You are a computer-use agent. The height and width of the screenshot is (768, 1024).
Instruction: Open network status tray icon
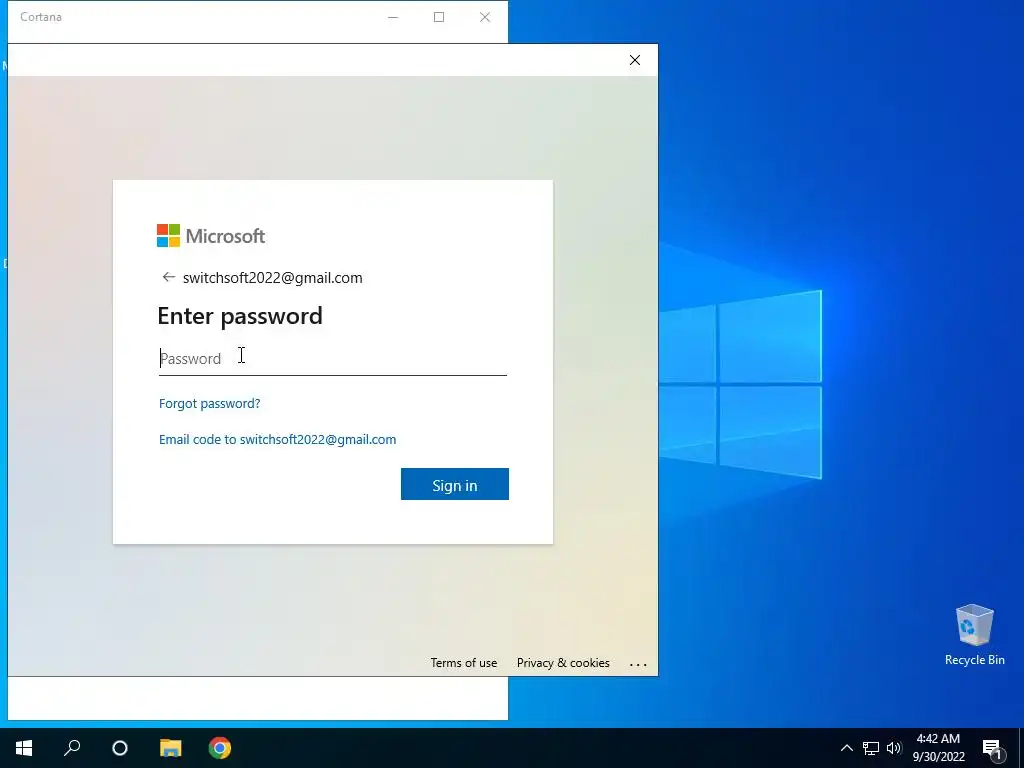(871, 748)
